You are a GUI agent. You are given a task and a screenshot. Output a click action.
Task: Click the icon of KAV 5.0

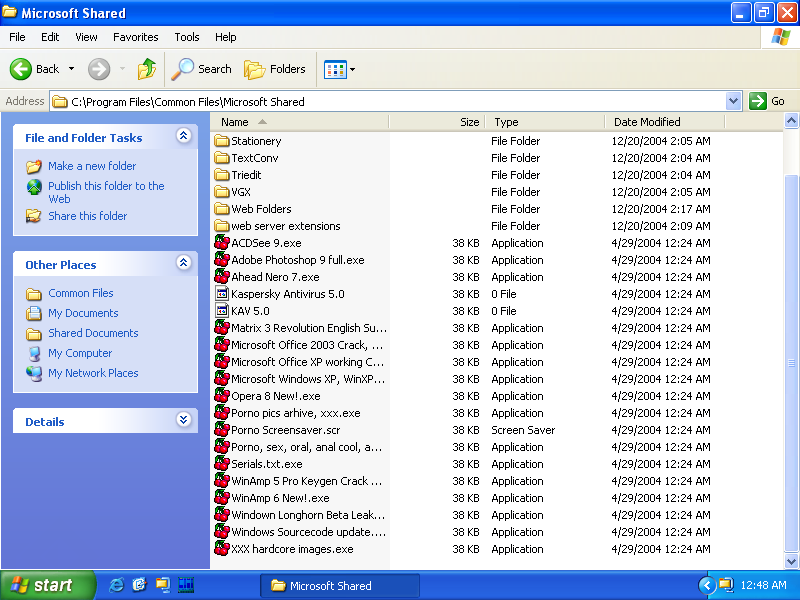(x=221, y=311)
